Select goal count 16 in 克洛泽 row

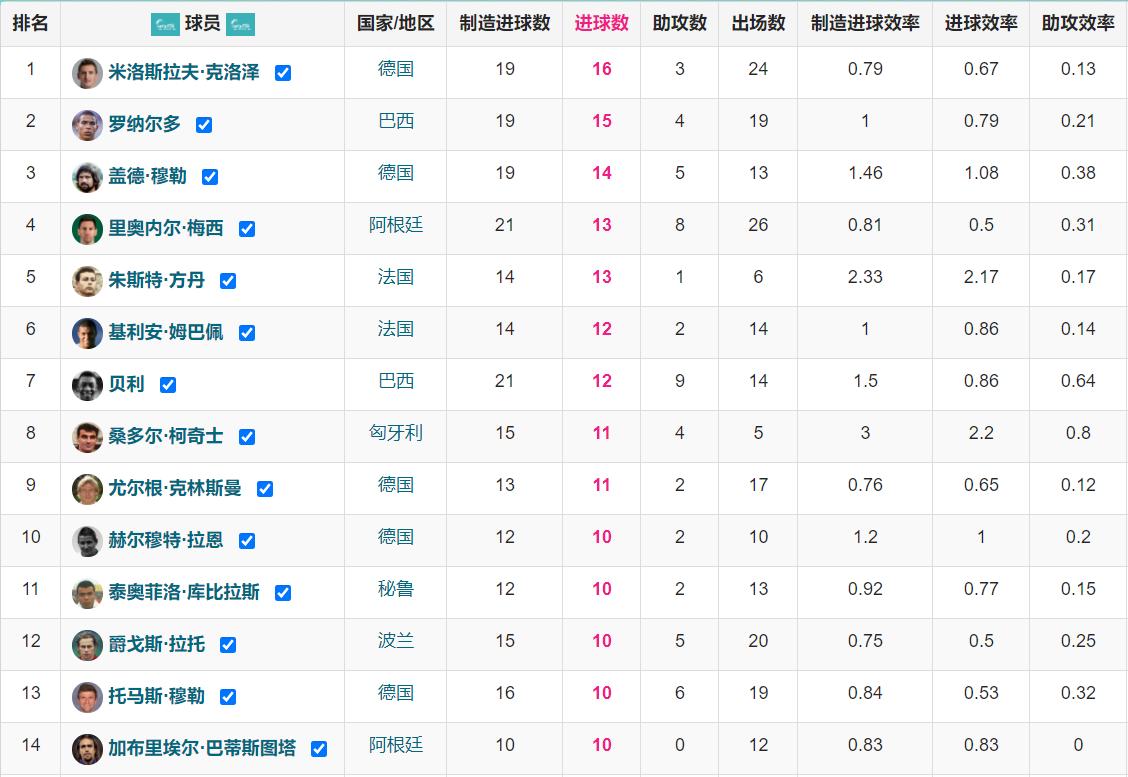tap(601, 69)
